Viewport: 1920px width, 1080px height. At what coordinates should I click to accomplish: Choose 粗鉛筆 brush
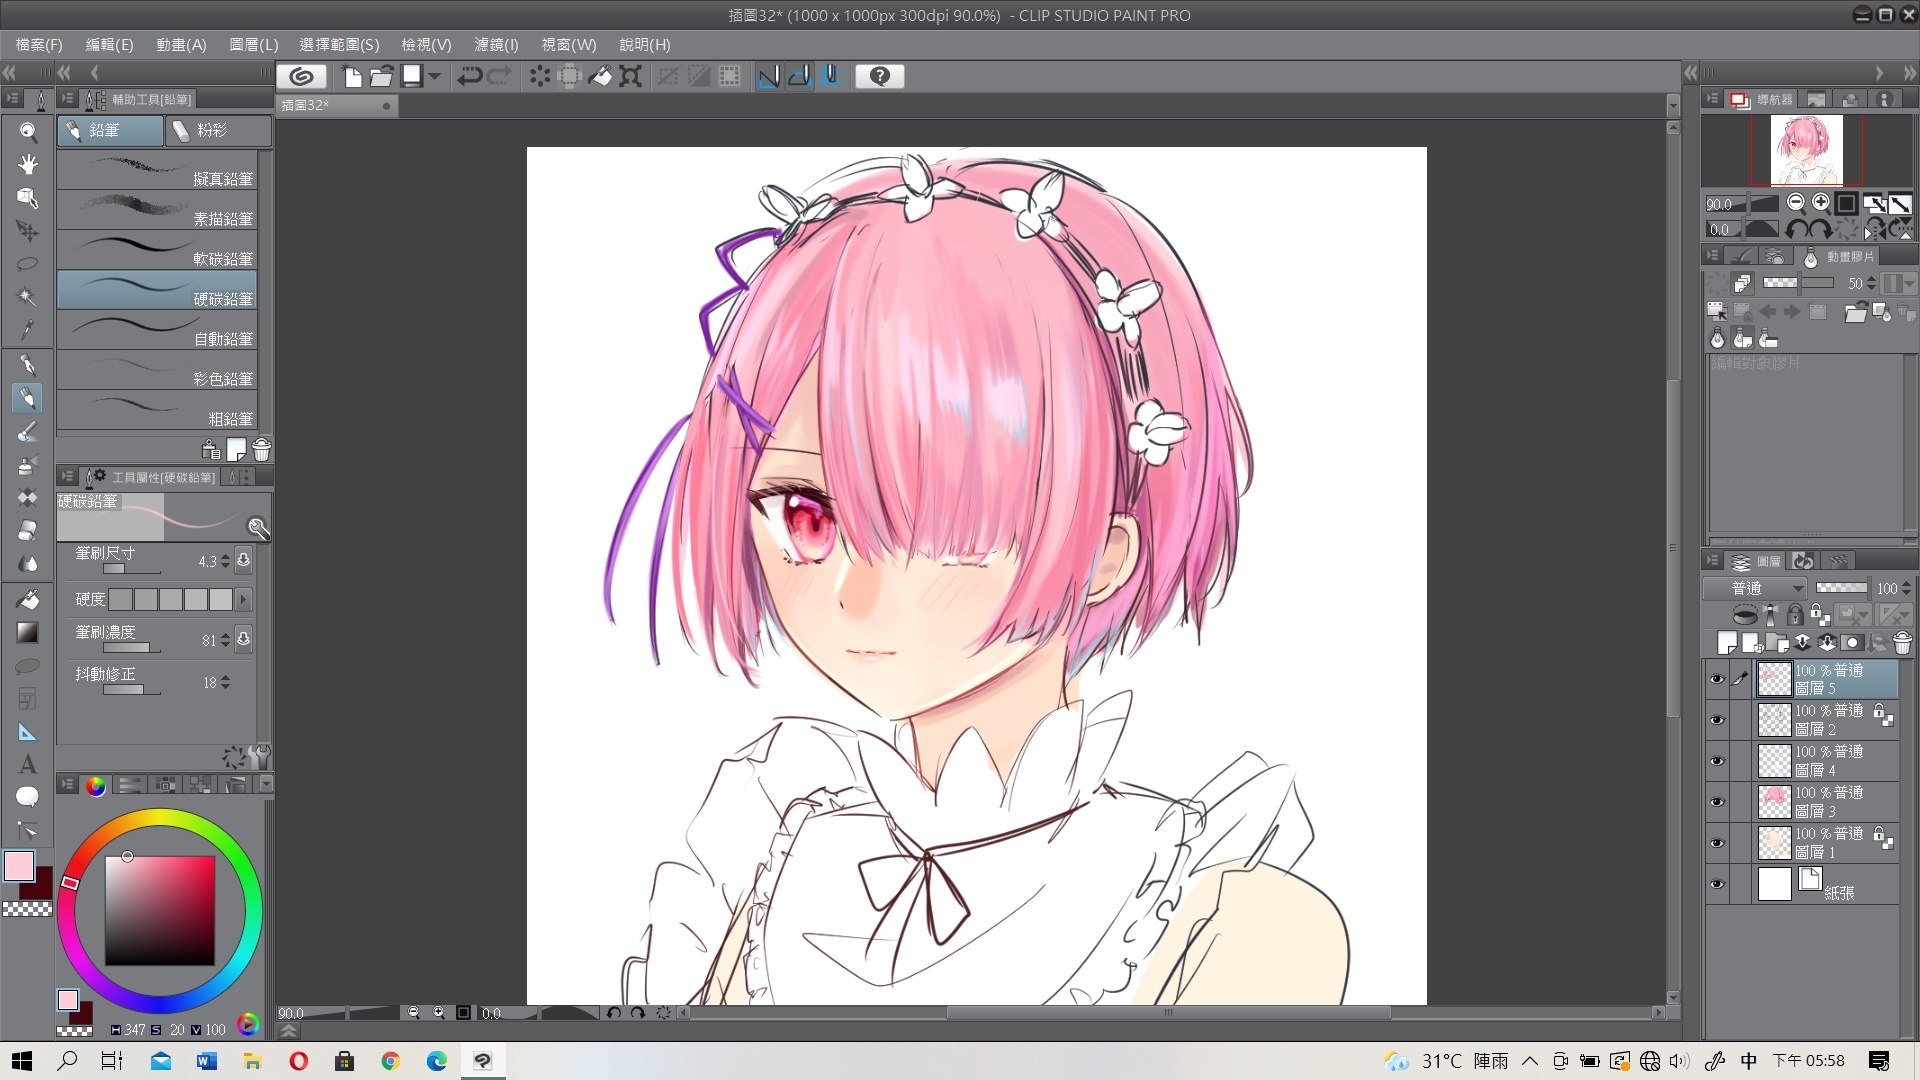(x=157, y=410)
